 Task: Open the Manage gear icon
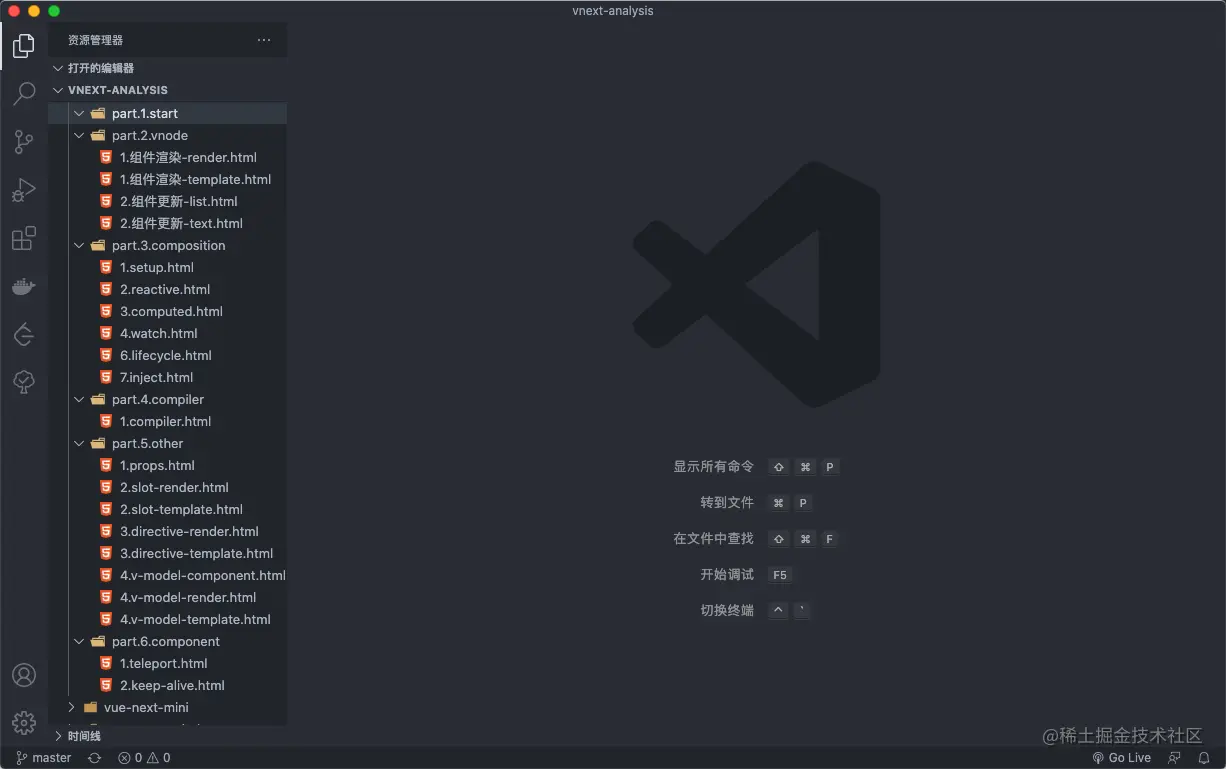click(x=24, y=723)
